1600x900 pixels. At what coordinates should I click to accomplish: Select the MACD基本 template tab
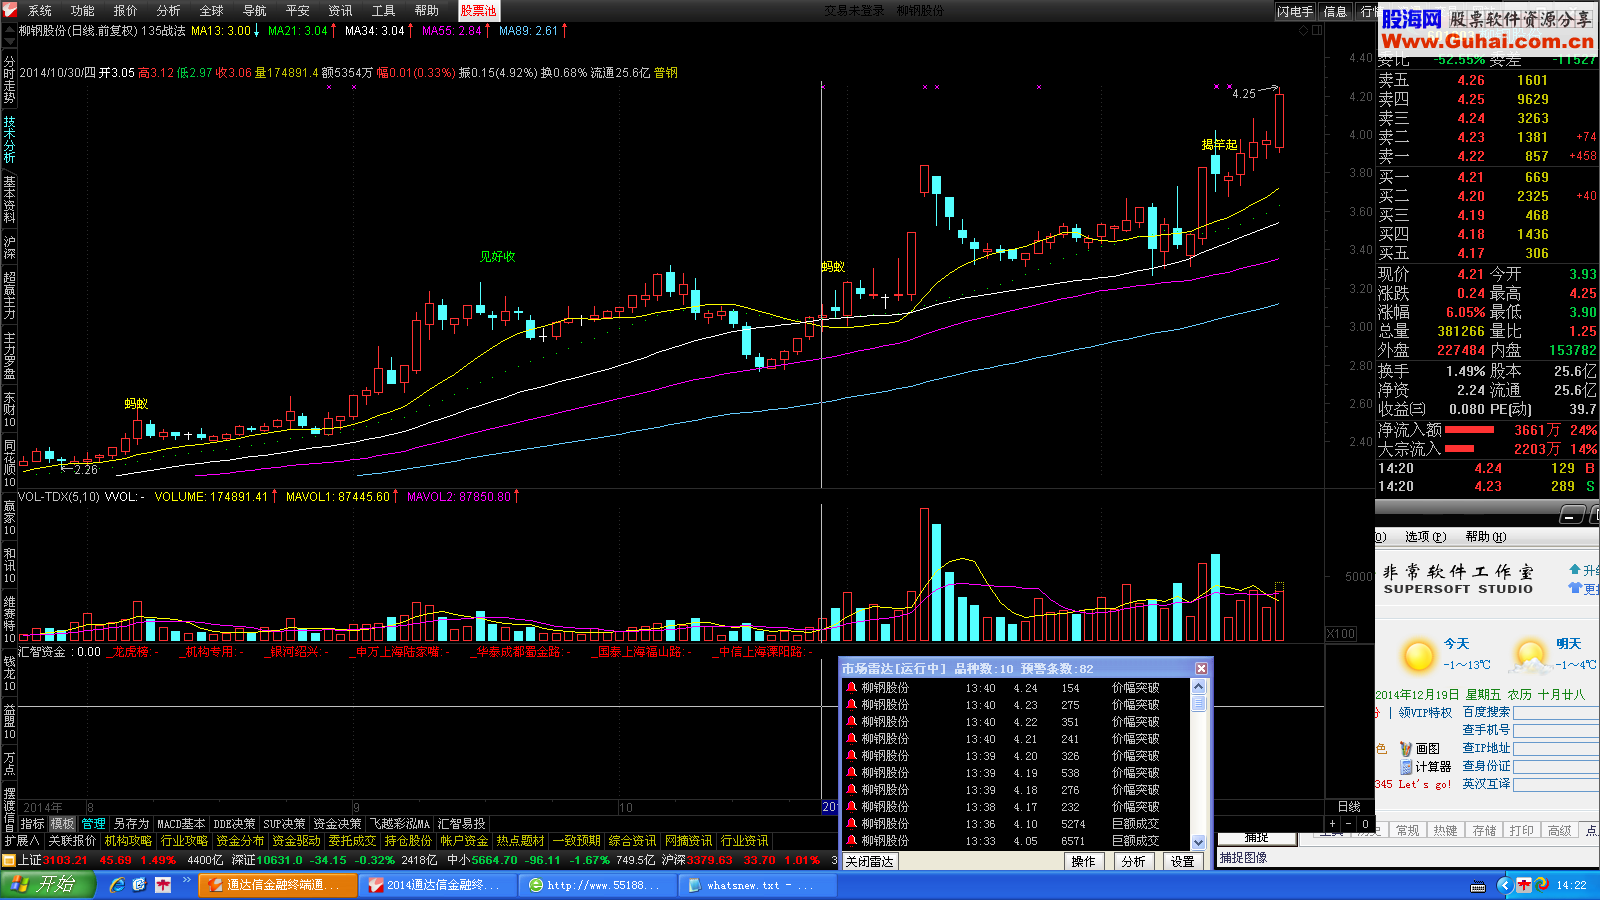pyautogui.click(x=181, y=824)
